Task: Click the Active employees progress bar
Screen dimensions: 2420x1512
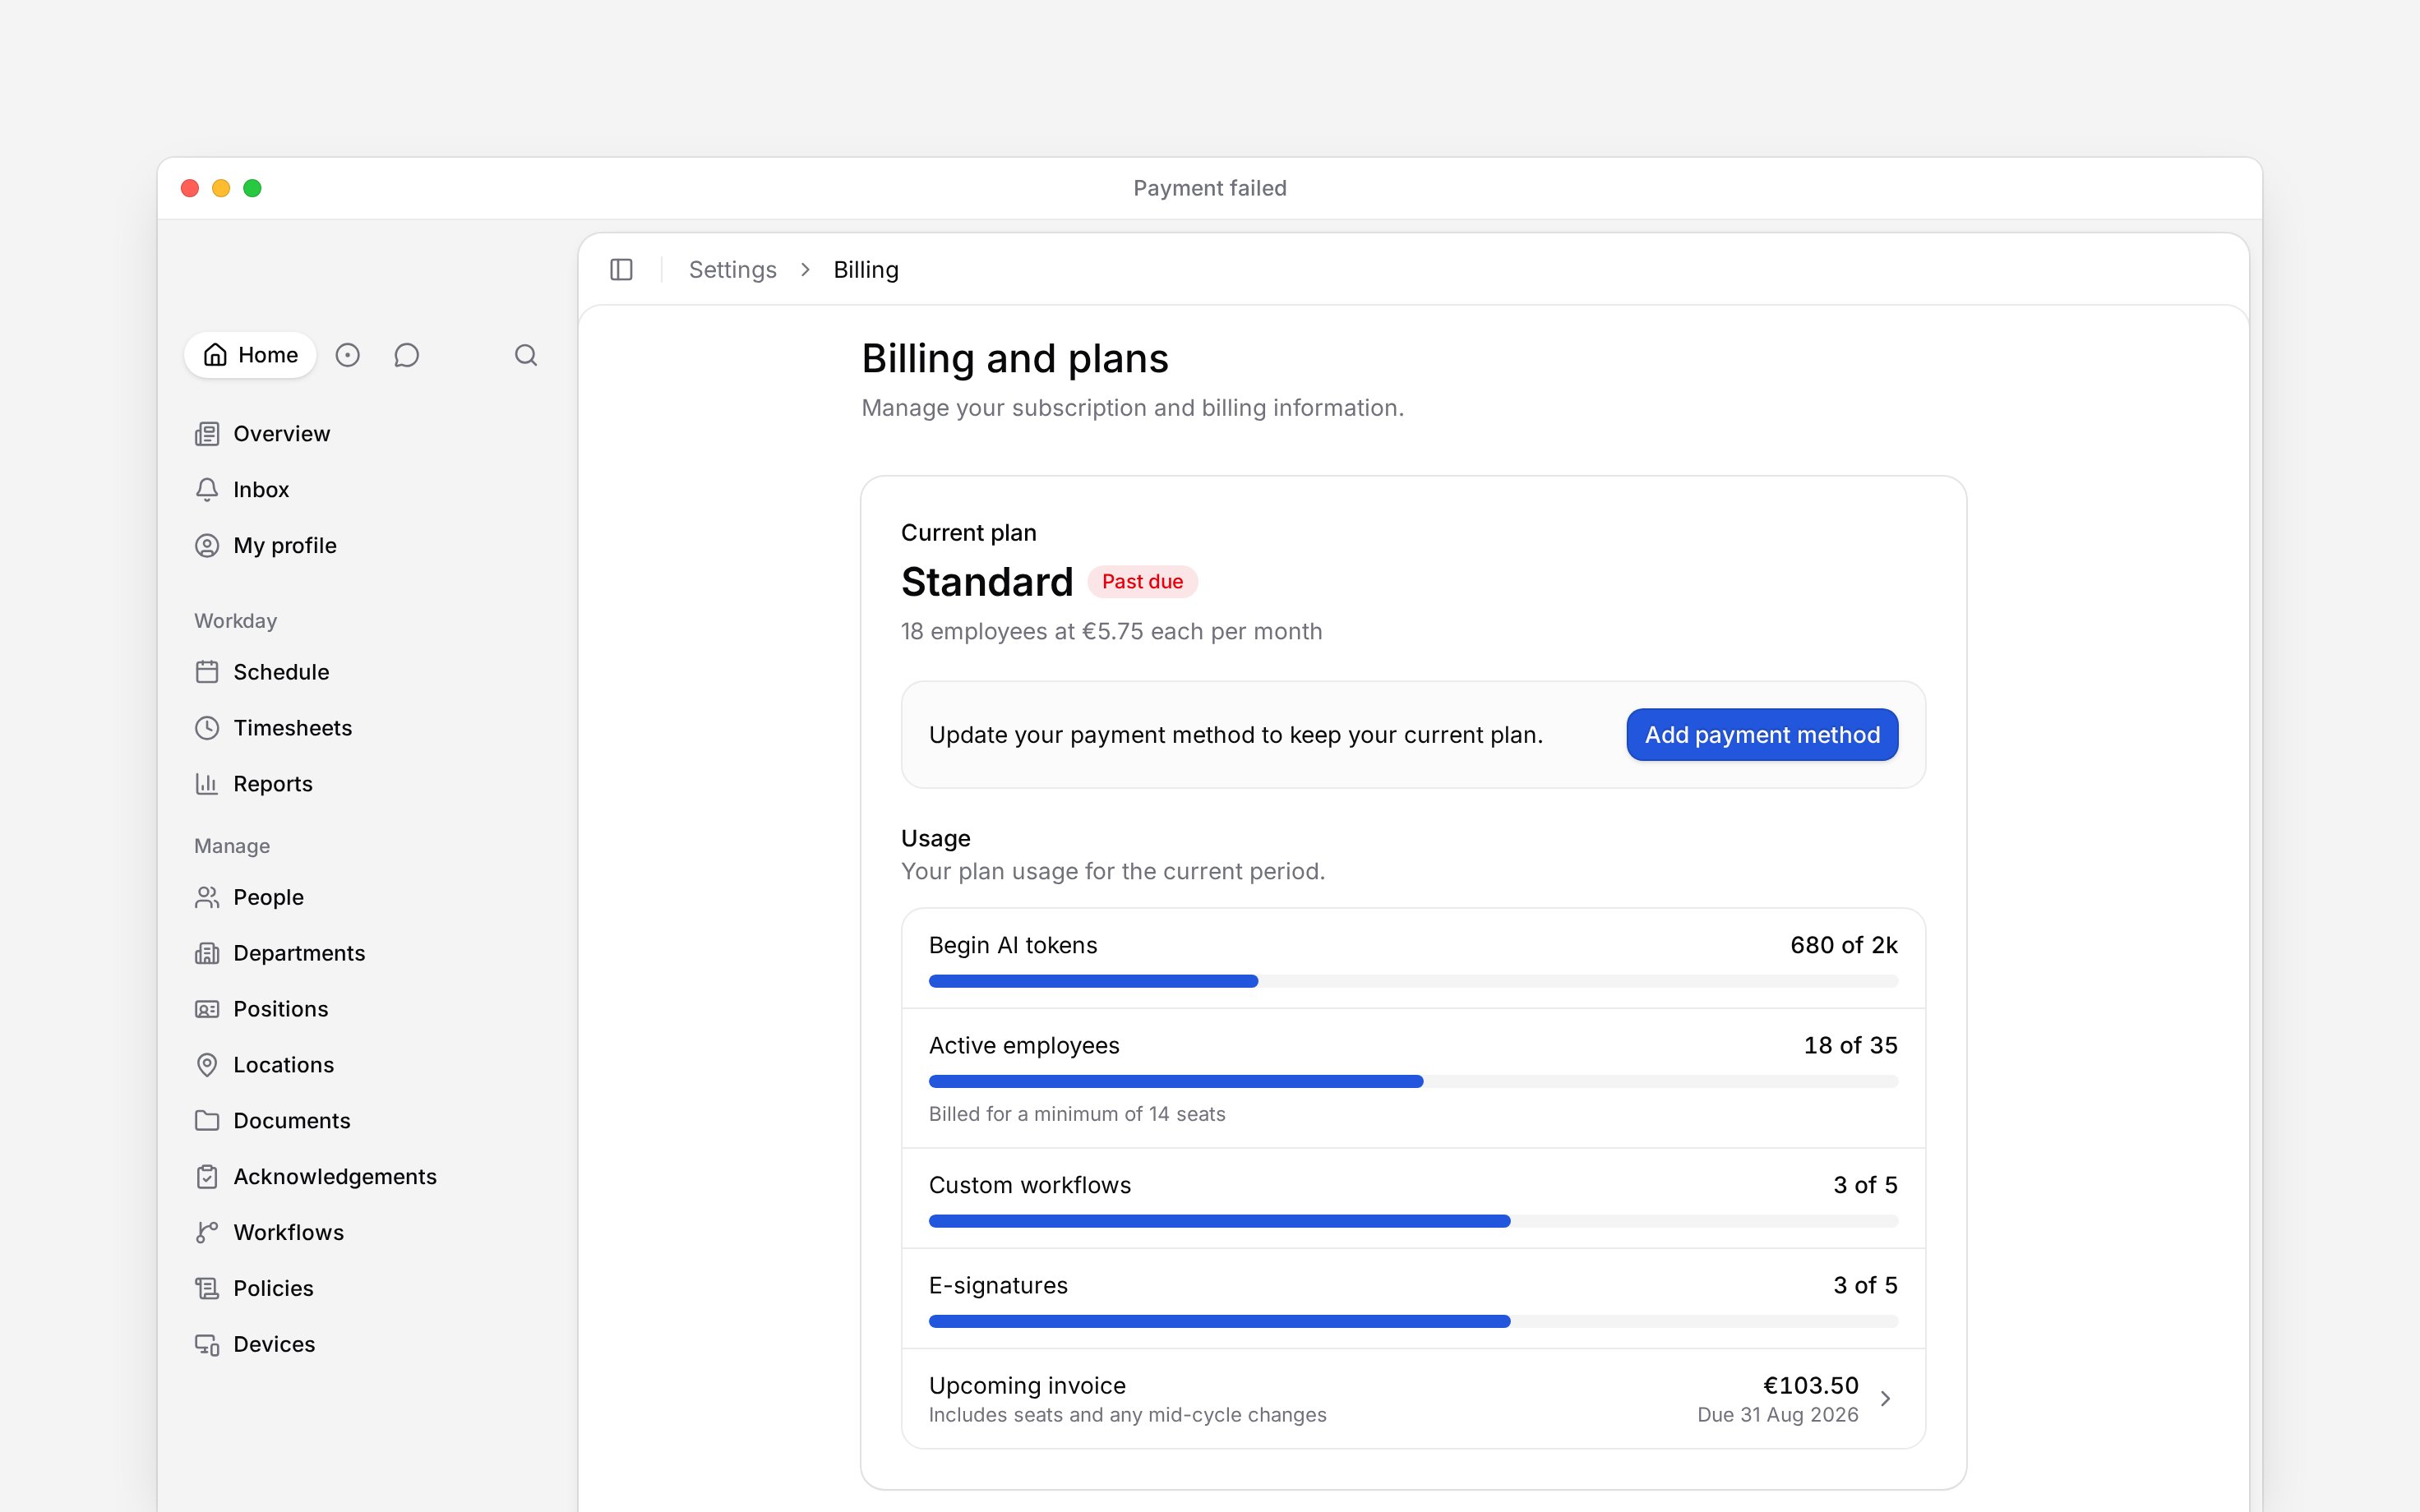Action: pos(1413,1081)
